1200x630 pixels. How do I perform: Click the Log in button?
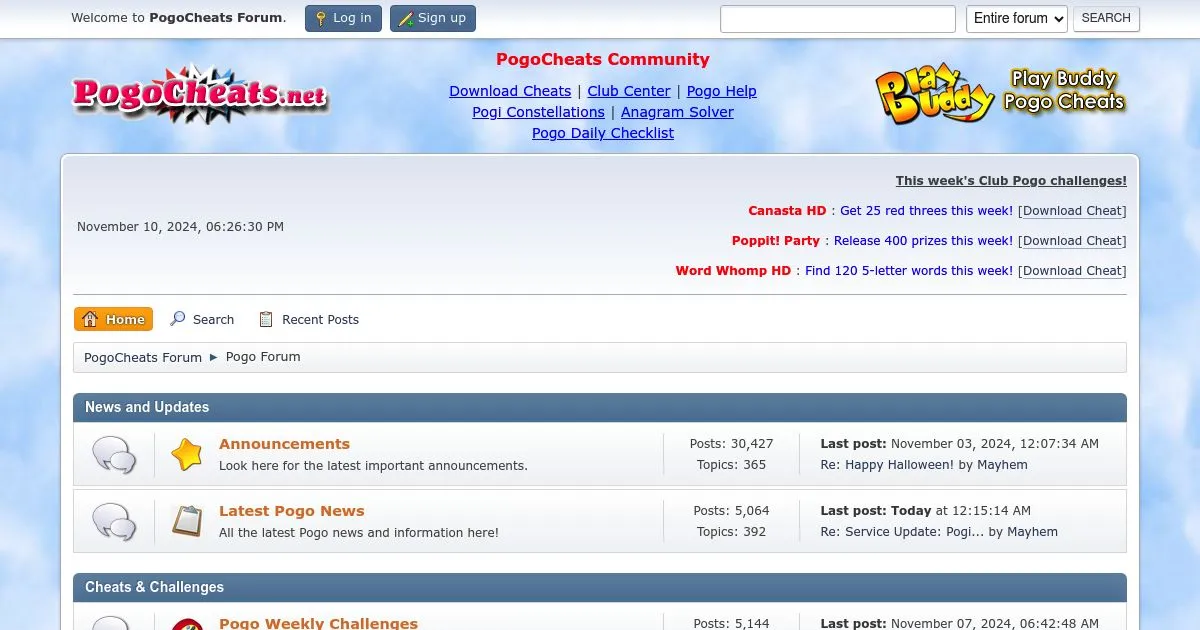click(343, 18)
